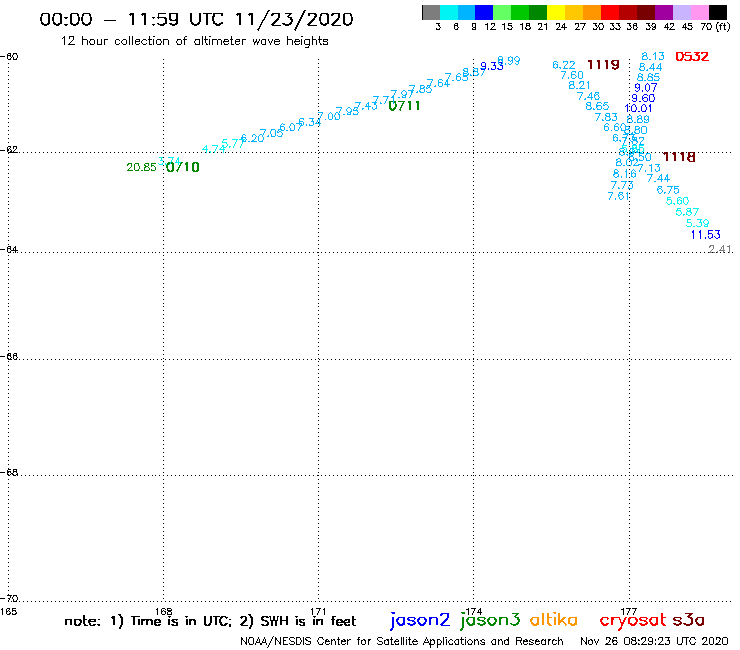This screenshot has height=650, width=740.
Task: Click the gray swatch in the color legend
Action: [x=431, y=12]
